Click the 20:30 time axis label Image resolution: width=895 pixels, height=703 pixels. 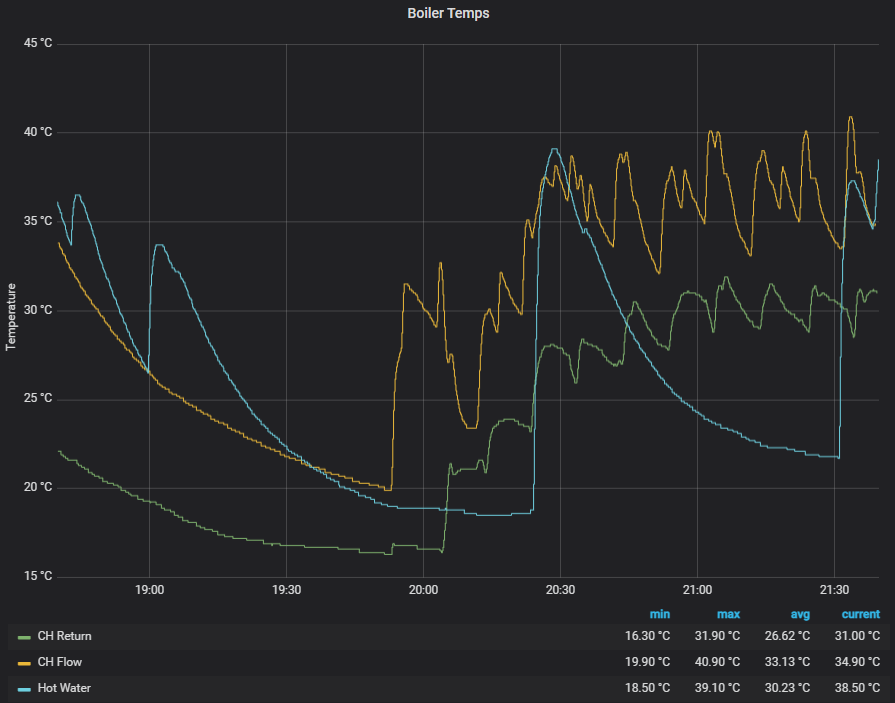(561, 590)
